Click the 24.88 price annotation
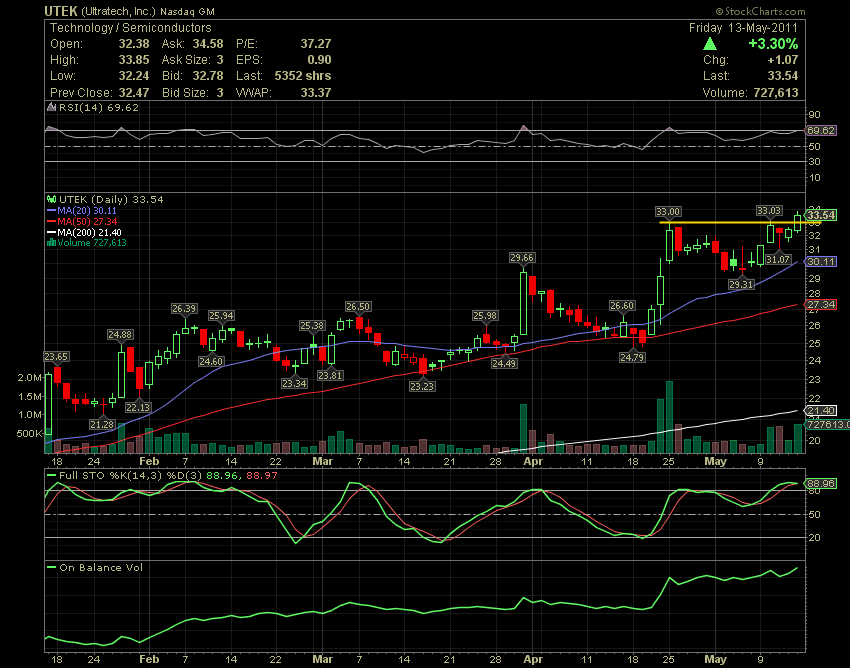The width and height of the screenshot is (850, 668). [120, 335]
